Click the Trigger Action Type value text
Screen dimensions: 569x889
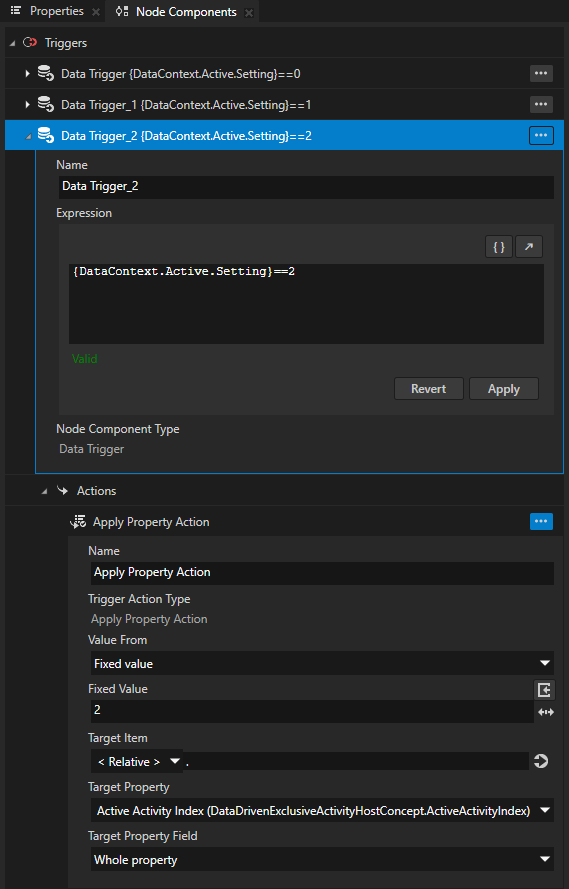point(150,619)
